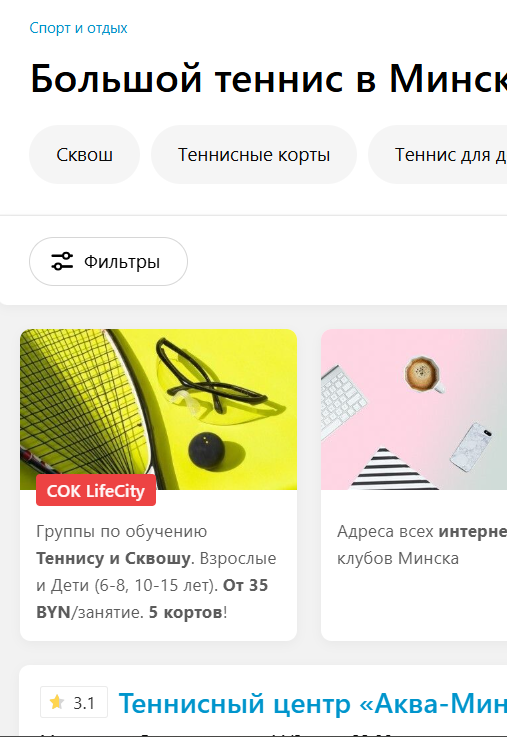Click the yellow star rating icon
The width and height of the screenshot is (507, 737).
(57, 702)
